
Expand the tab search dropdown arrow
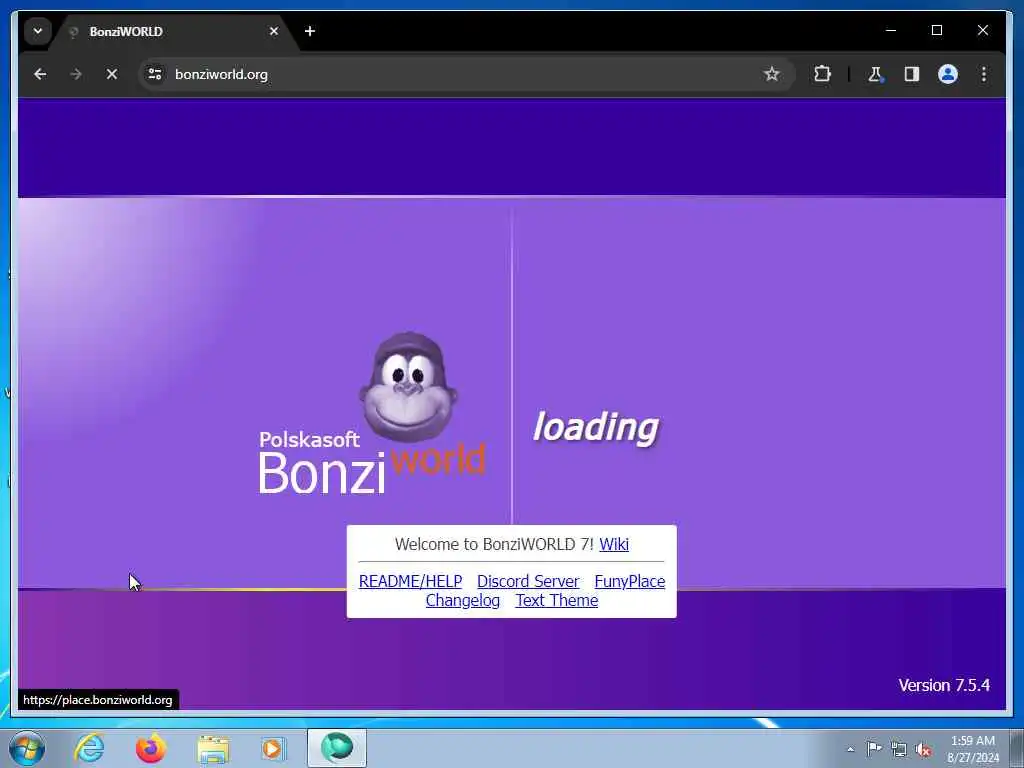point(38,31)
